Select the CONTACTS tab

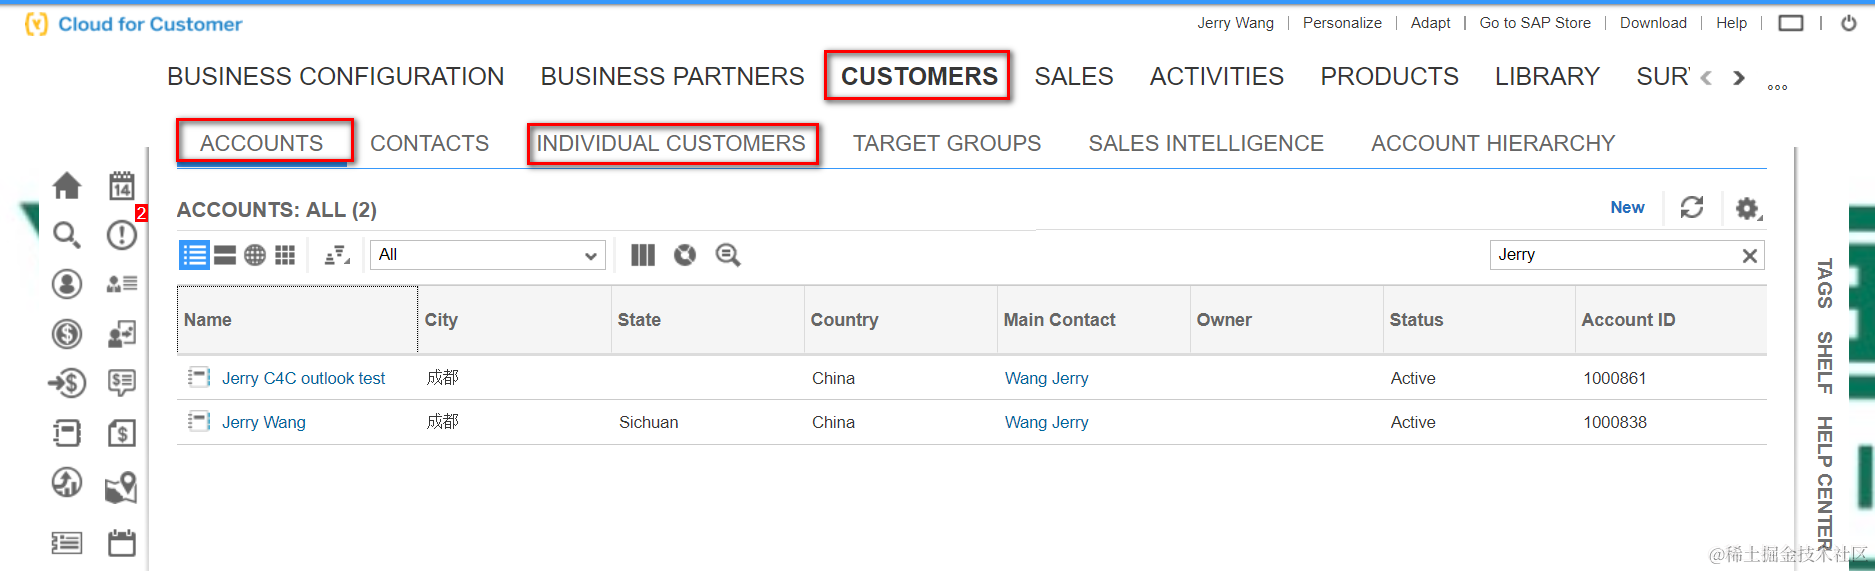pyautogui.click(x=430, y=143)
